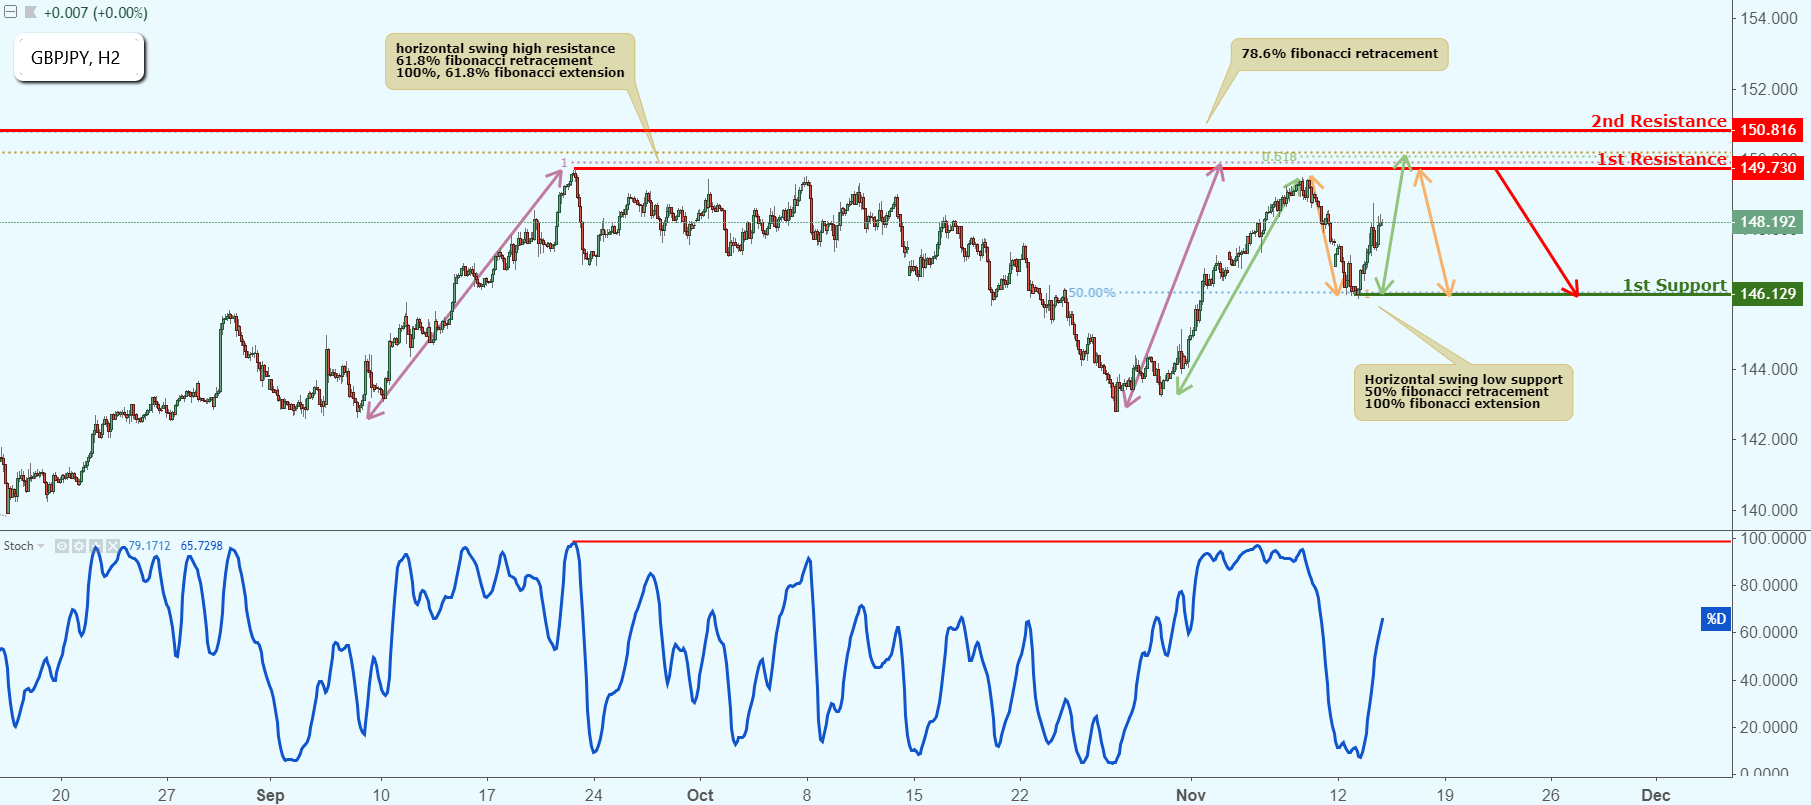This screenshot has width=1811, height=805.
Task: Click the Stoch value 65.7298
Action: [x=202, y=546]
